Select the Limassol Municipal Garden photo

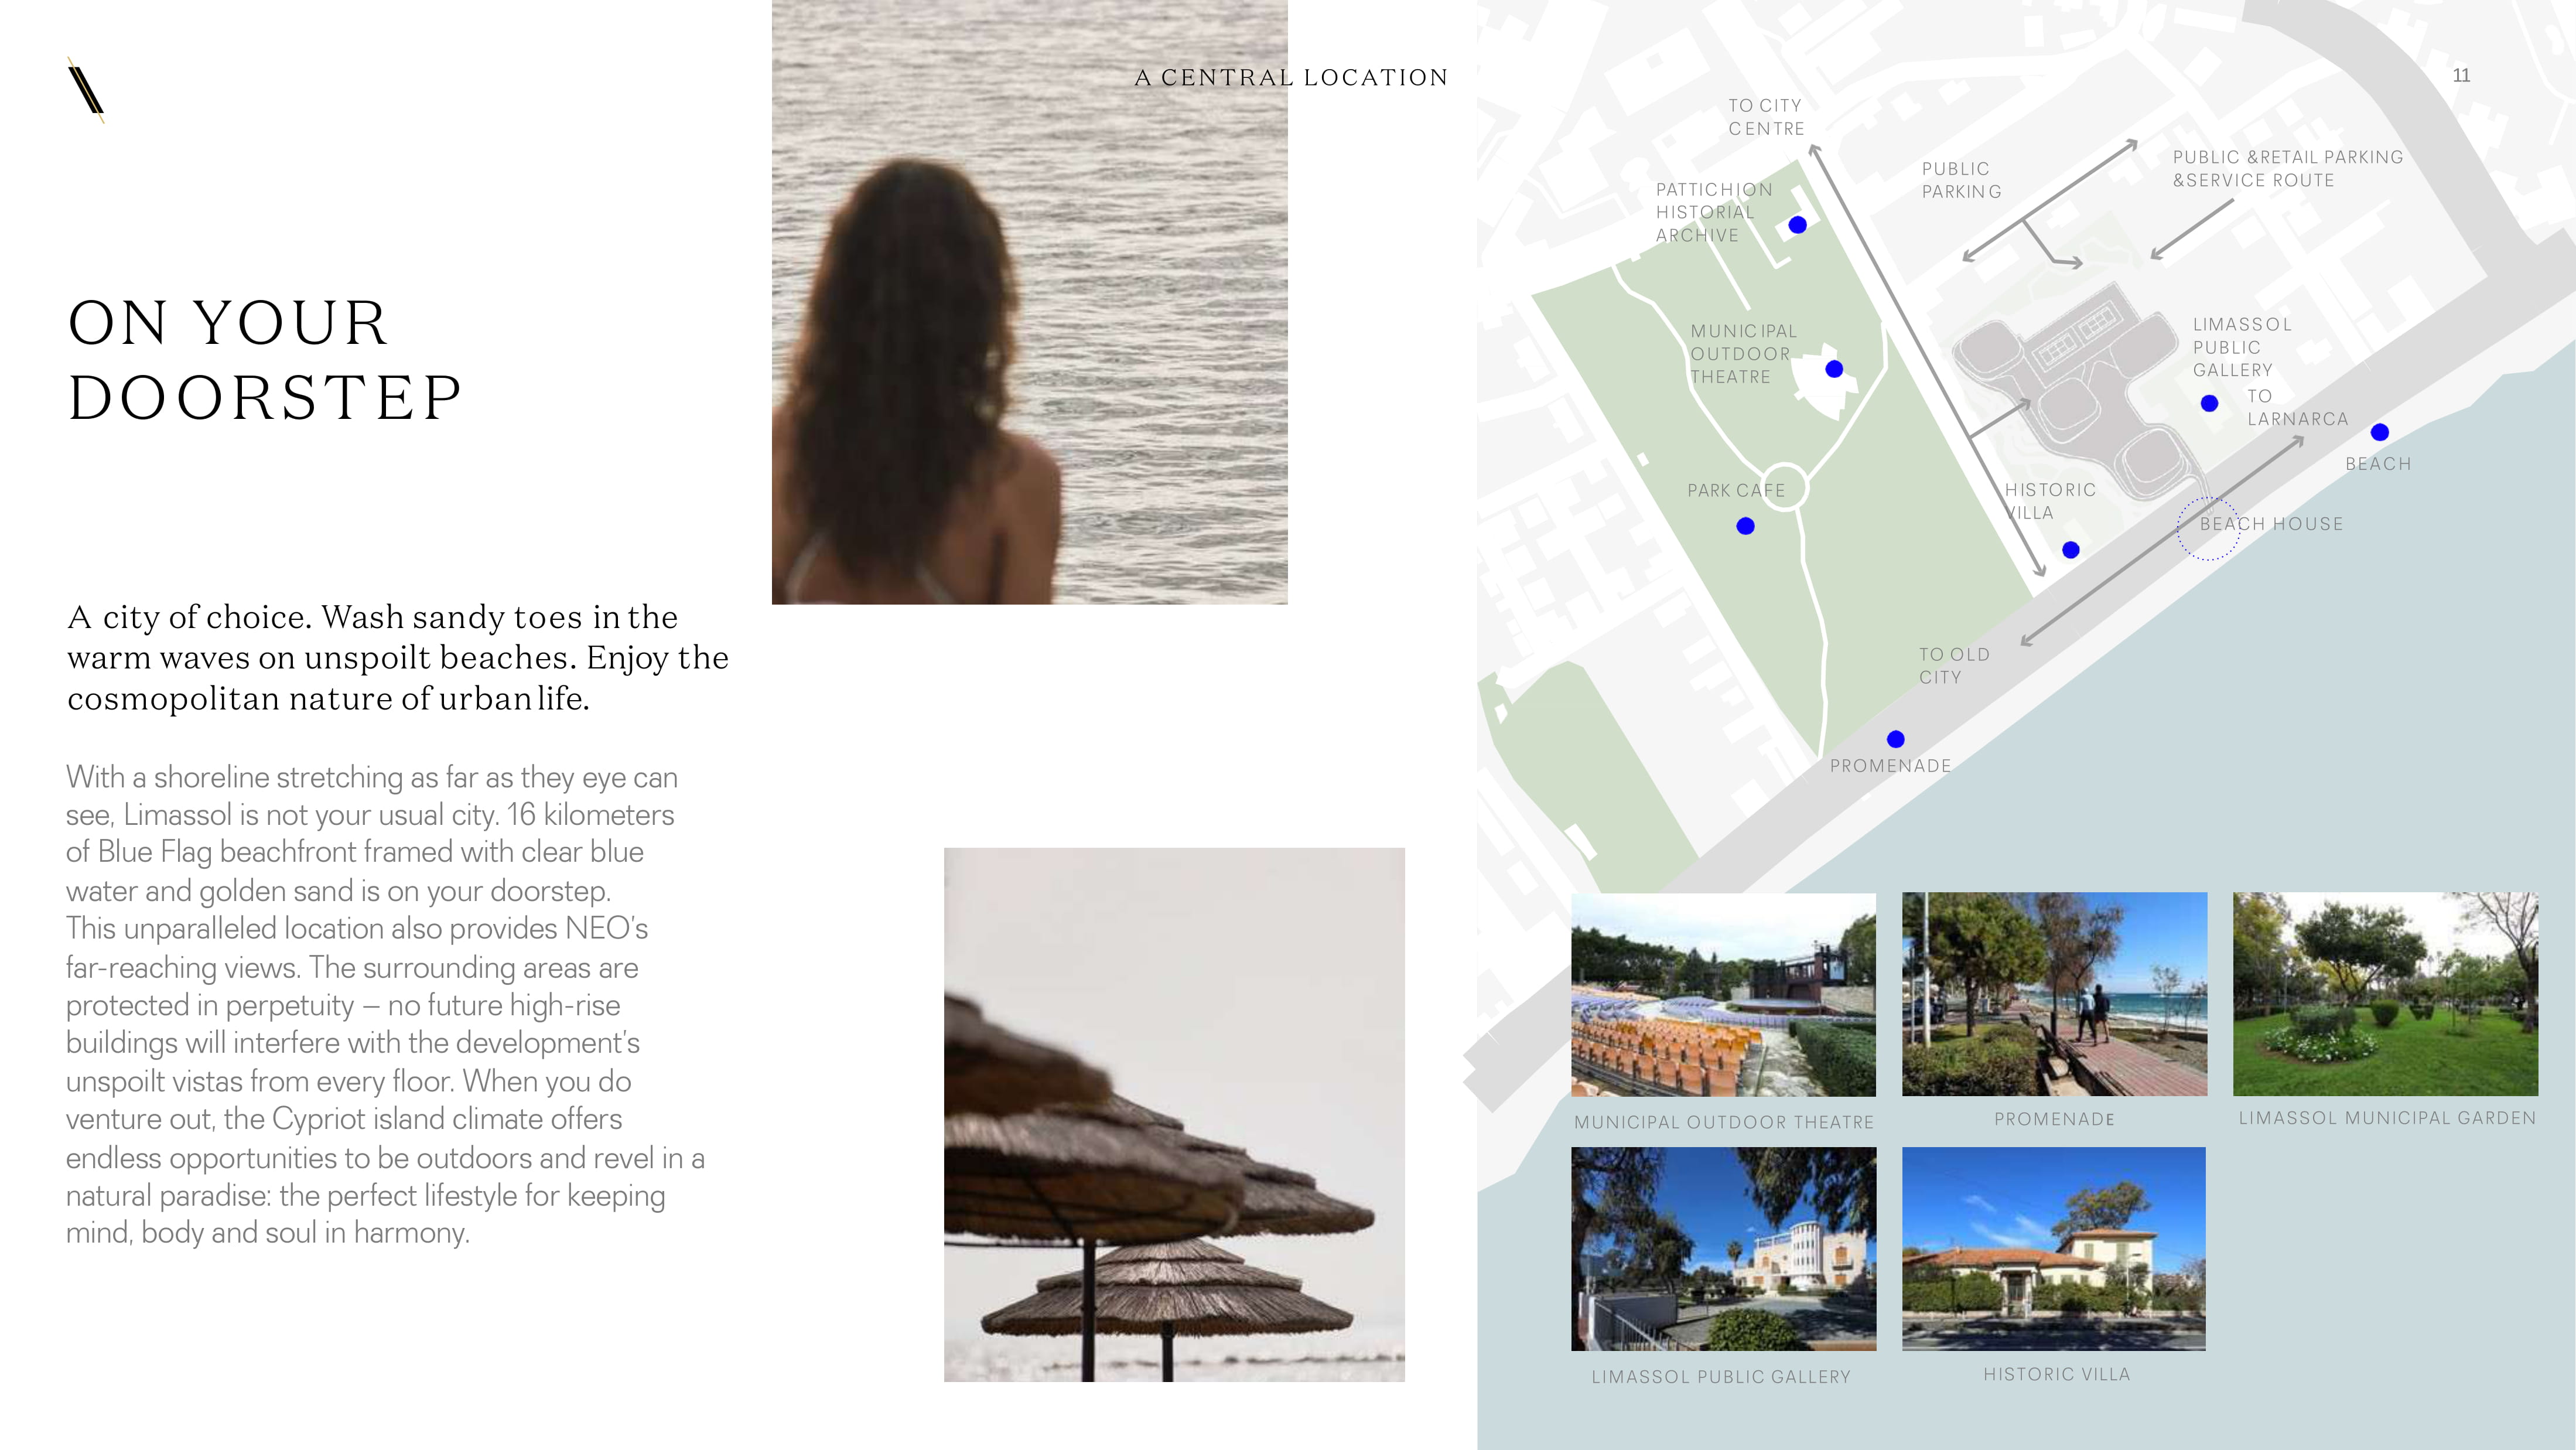pos(2385,994)
